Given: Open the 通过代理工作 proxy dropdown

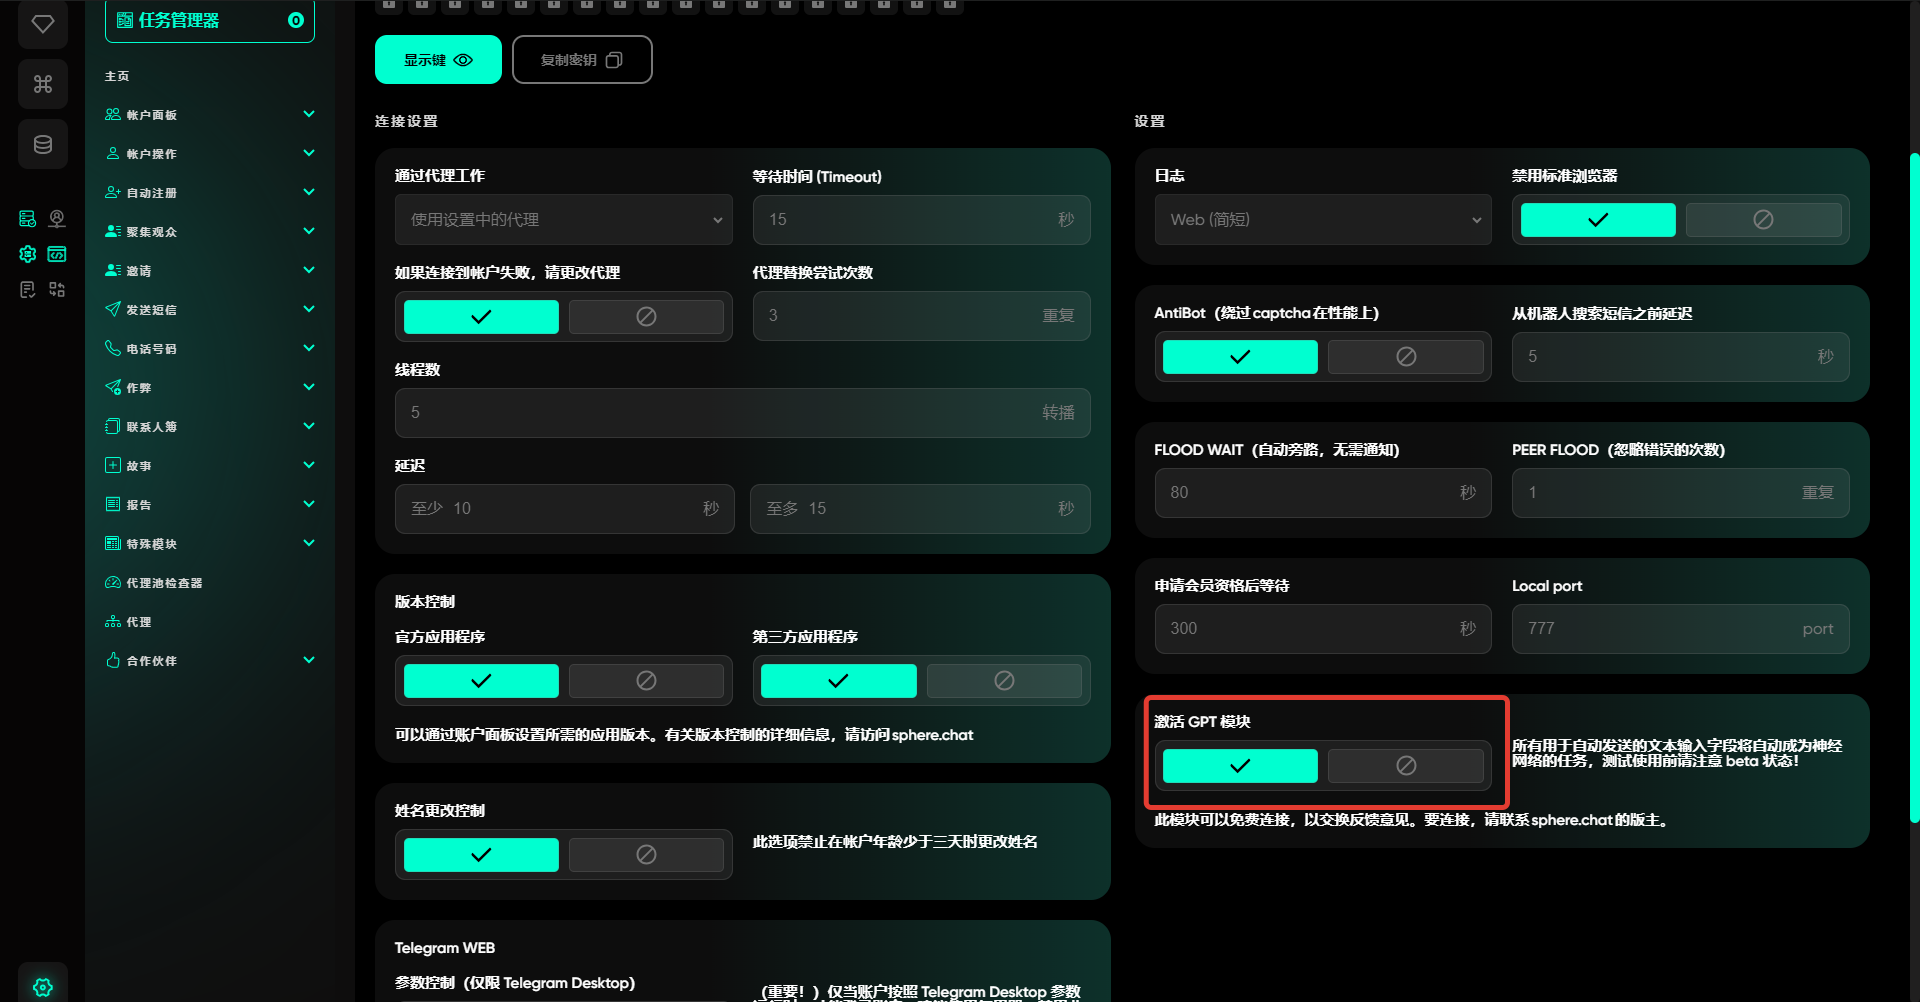Looking at the screenshot, I should coord(564,220).
